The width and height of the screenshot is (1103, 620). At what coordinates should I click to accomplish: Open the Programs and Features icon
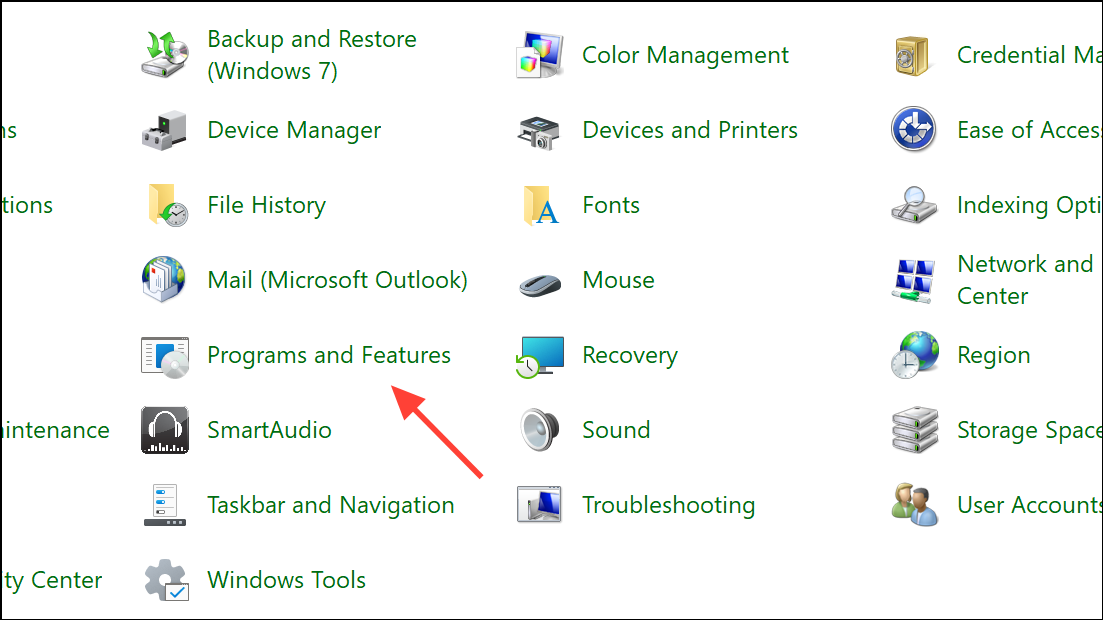click(165, 356)
